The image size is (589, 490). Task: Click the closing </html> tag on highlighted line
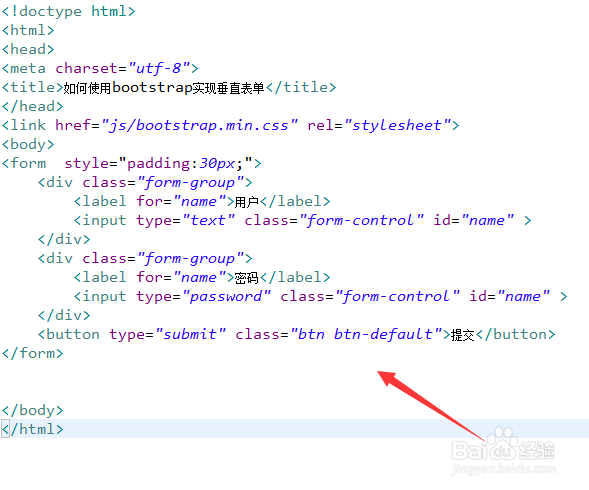pos(33,429)
